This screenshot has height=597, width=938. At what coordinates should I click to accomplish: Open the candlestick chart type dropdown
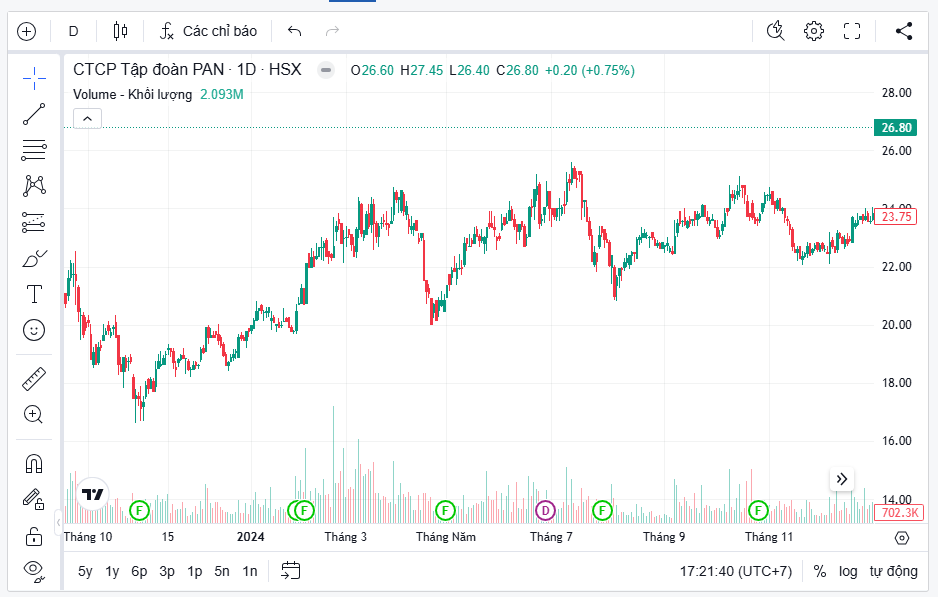pos(120,31)
